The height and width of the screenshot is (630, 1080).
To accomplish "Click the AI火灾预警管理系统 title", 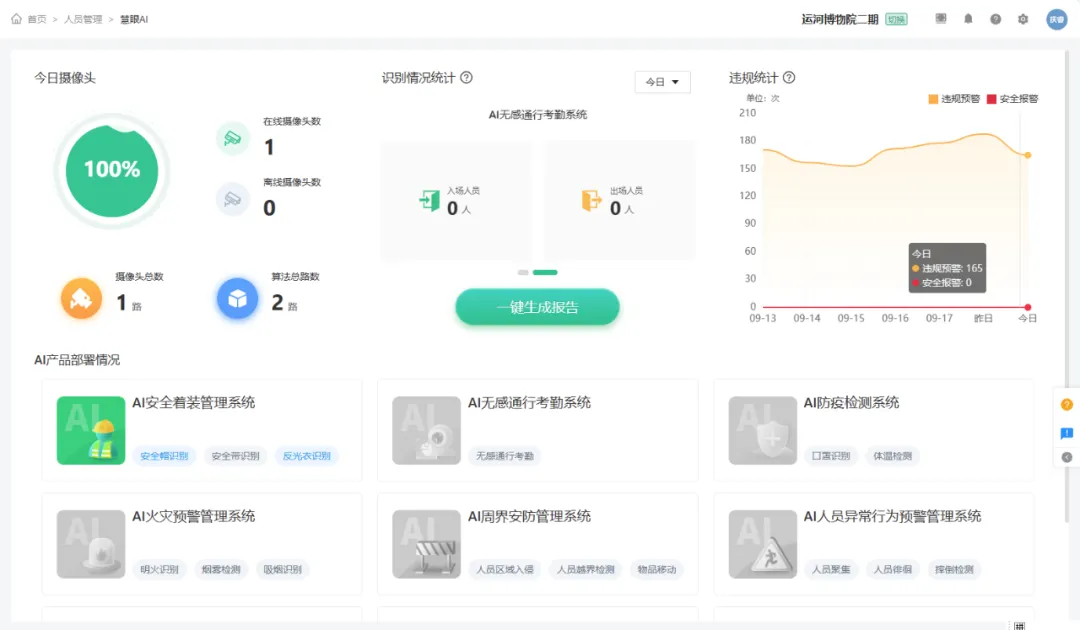I will pyautogui.click(x=194, y=516).
